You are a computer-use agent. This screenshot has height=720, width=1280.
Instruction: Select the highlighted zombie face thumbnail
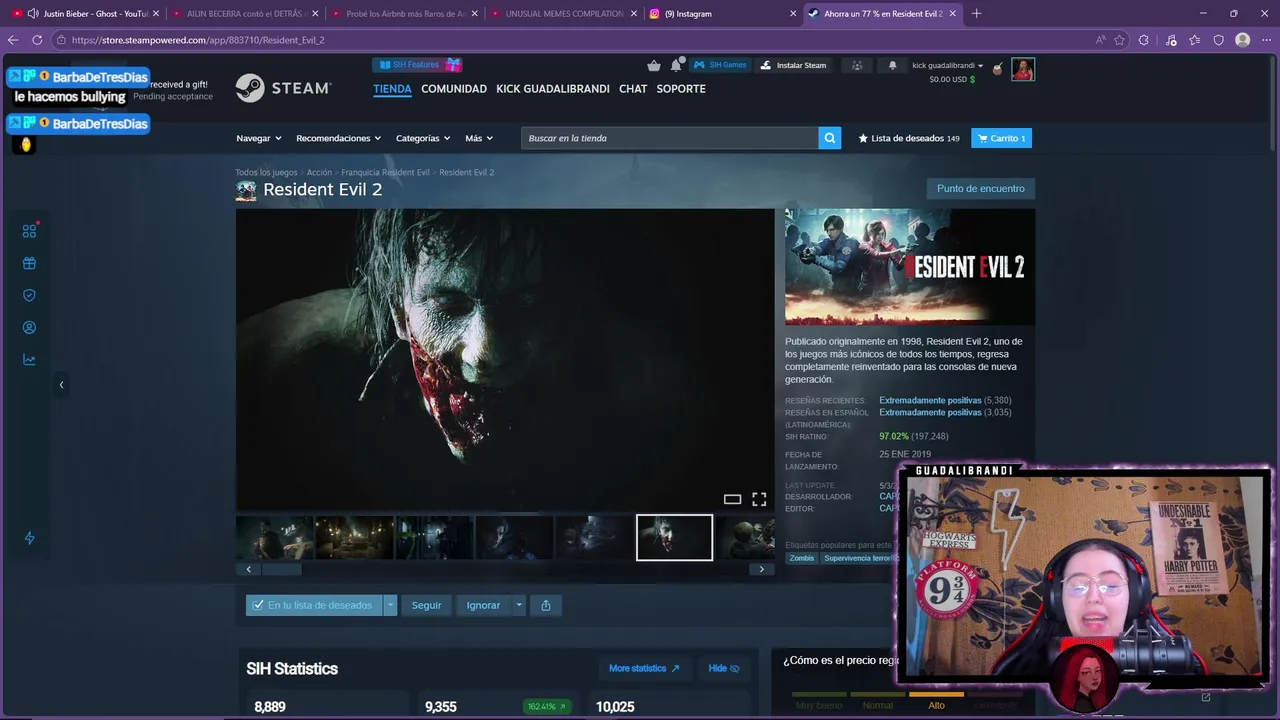[x=675, y=538]
